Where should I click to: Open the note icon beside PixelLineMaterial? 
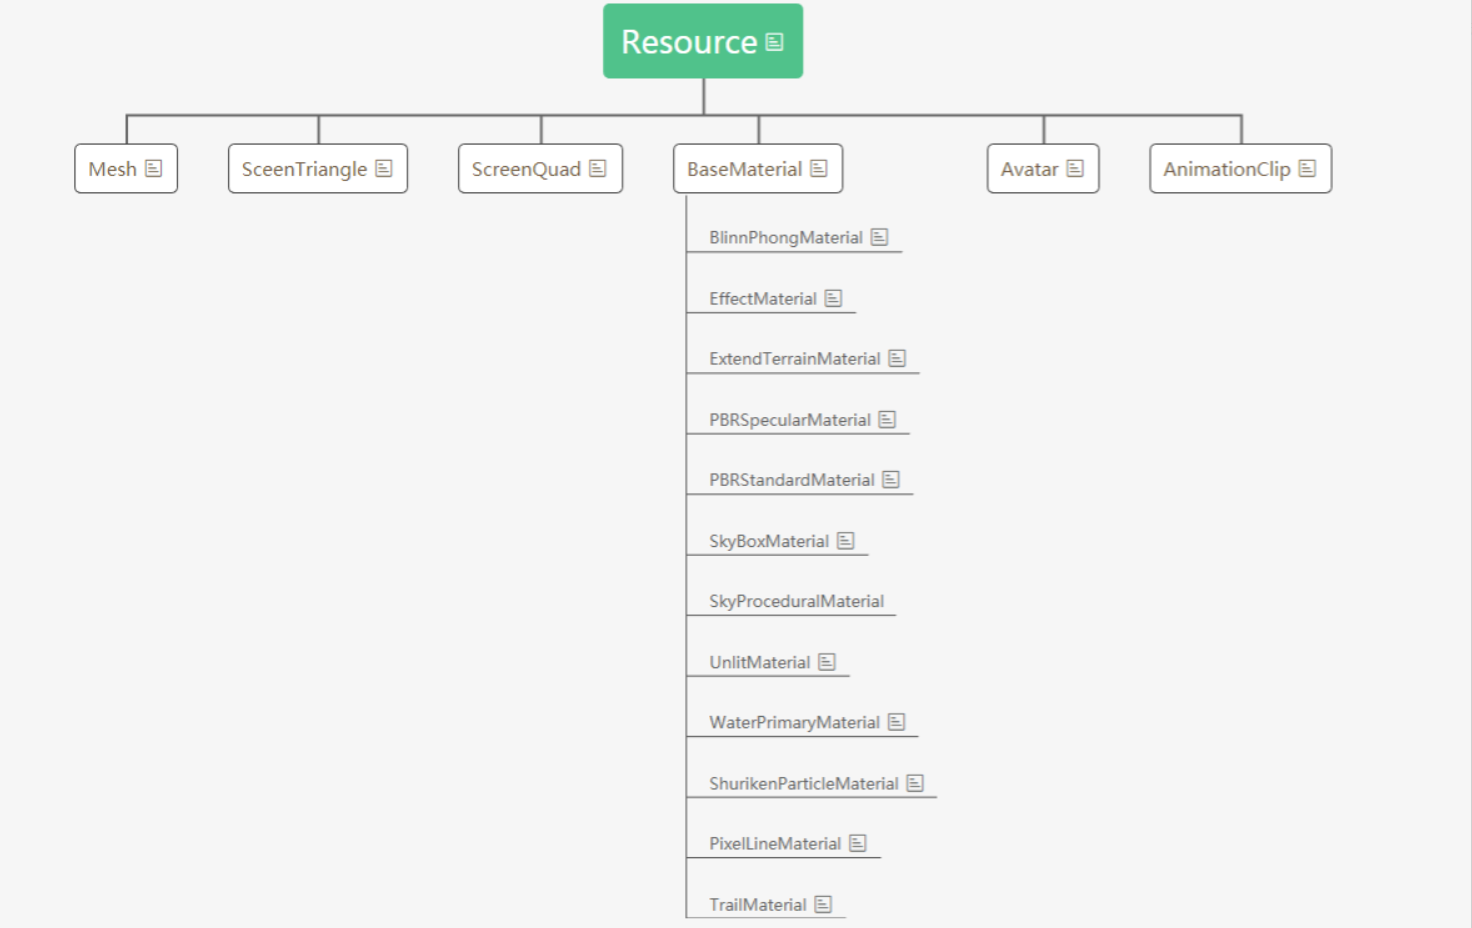(x=857, y=843)
